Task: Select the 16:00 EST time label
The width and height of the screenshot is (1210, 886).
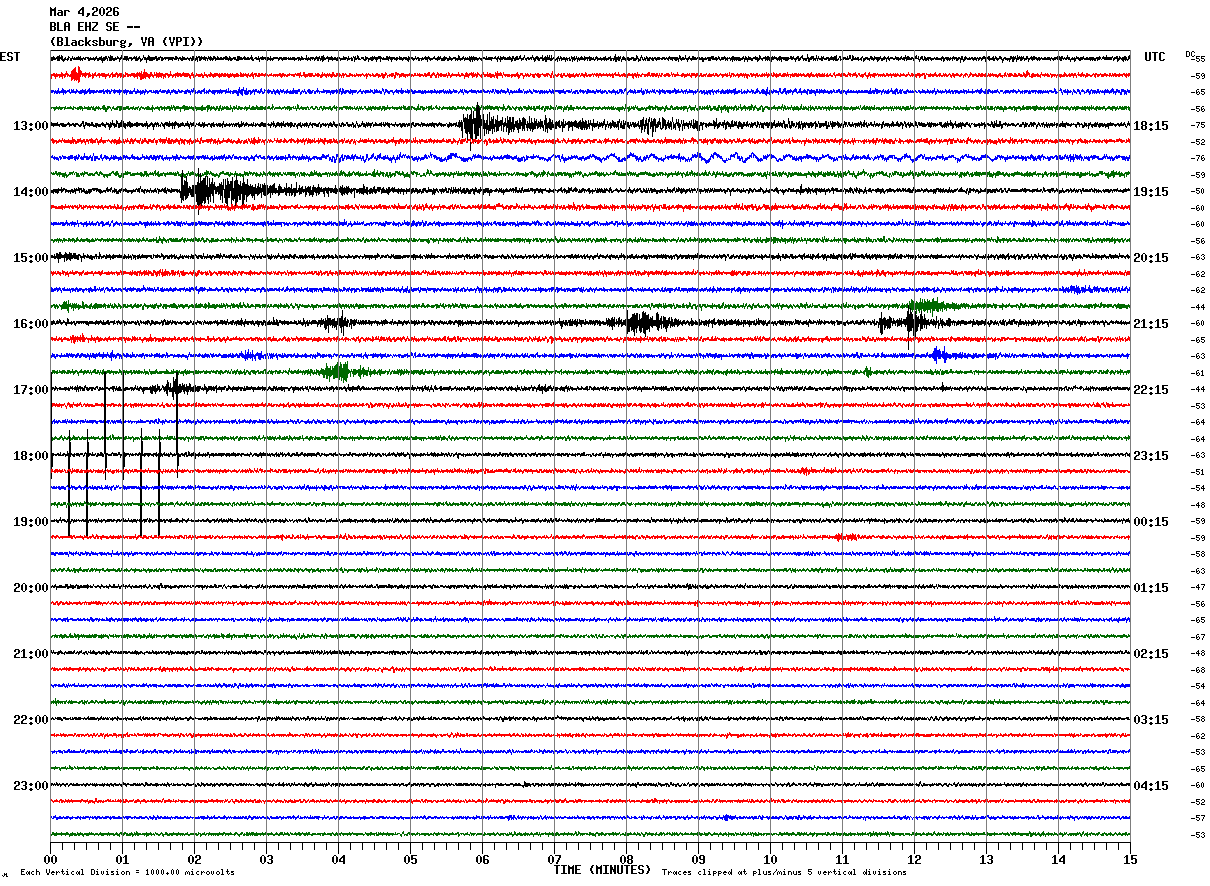Action: (30, 324)
